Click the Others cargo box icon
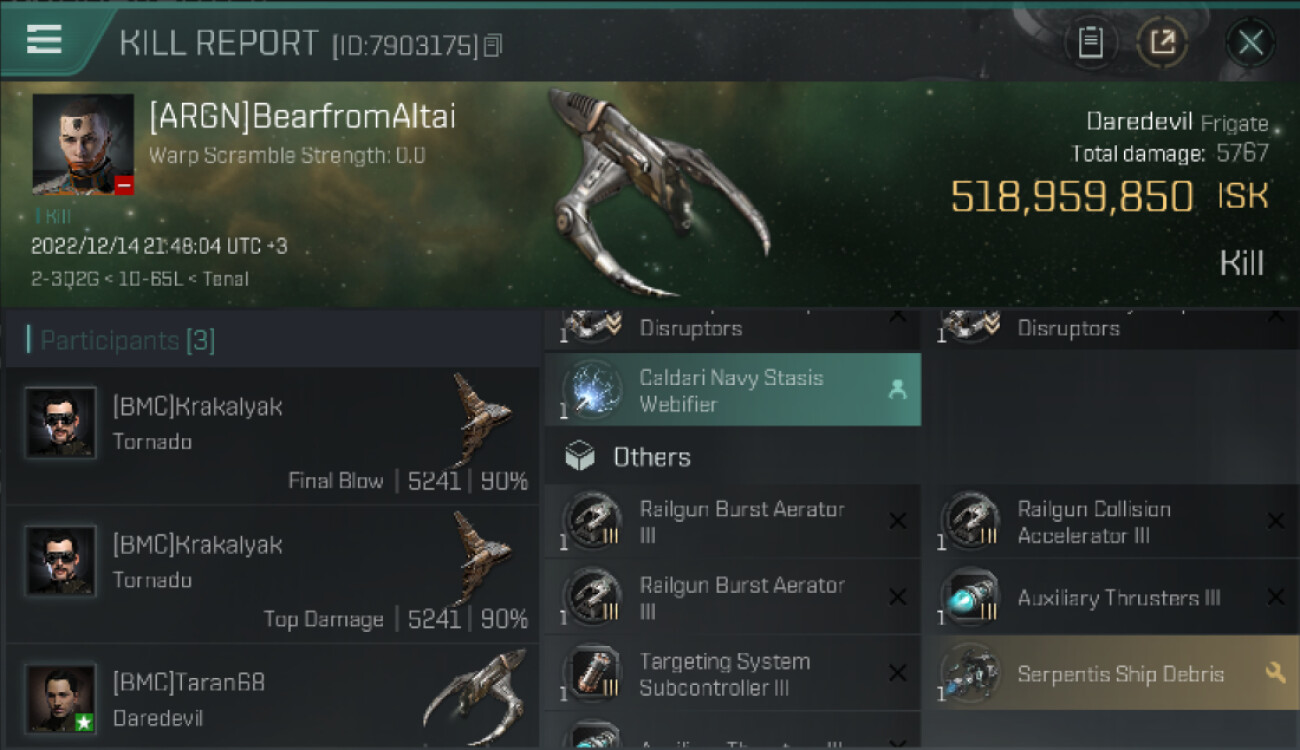The height and width of the screenshot is (750, 1300). tap(580, 457)
